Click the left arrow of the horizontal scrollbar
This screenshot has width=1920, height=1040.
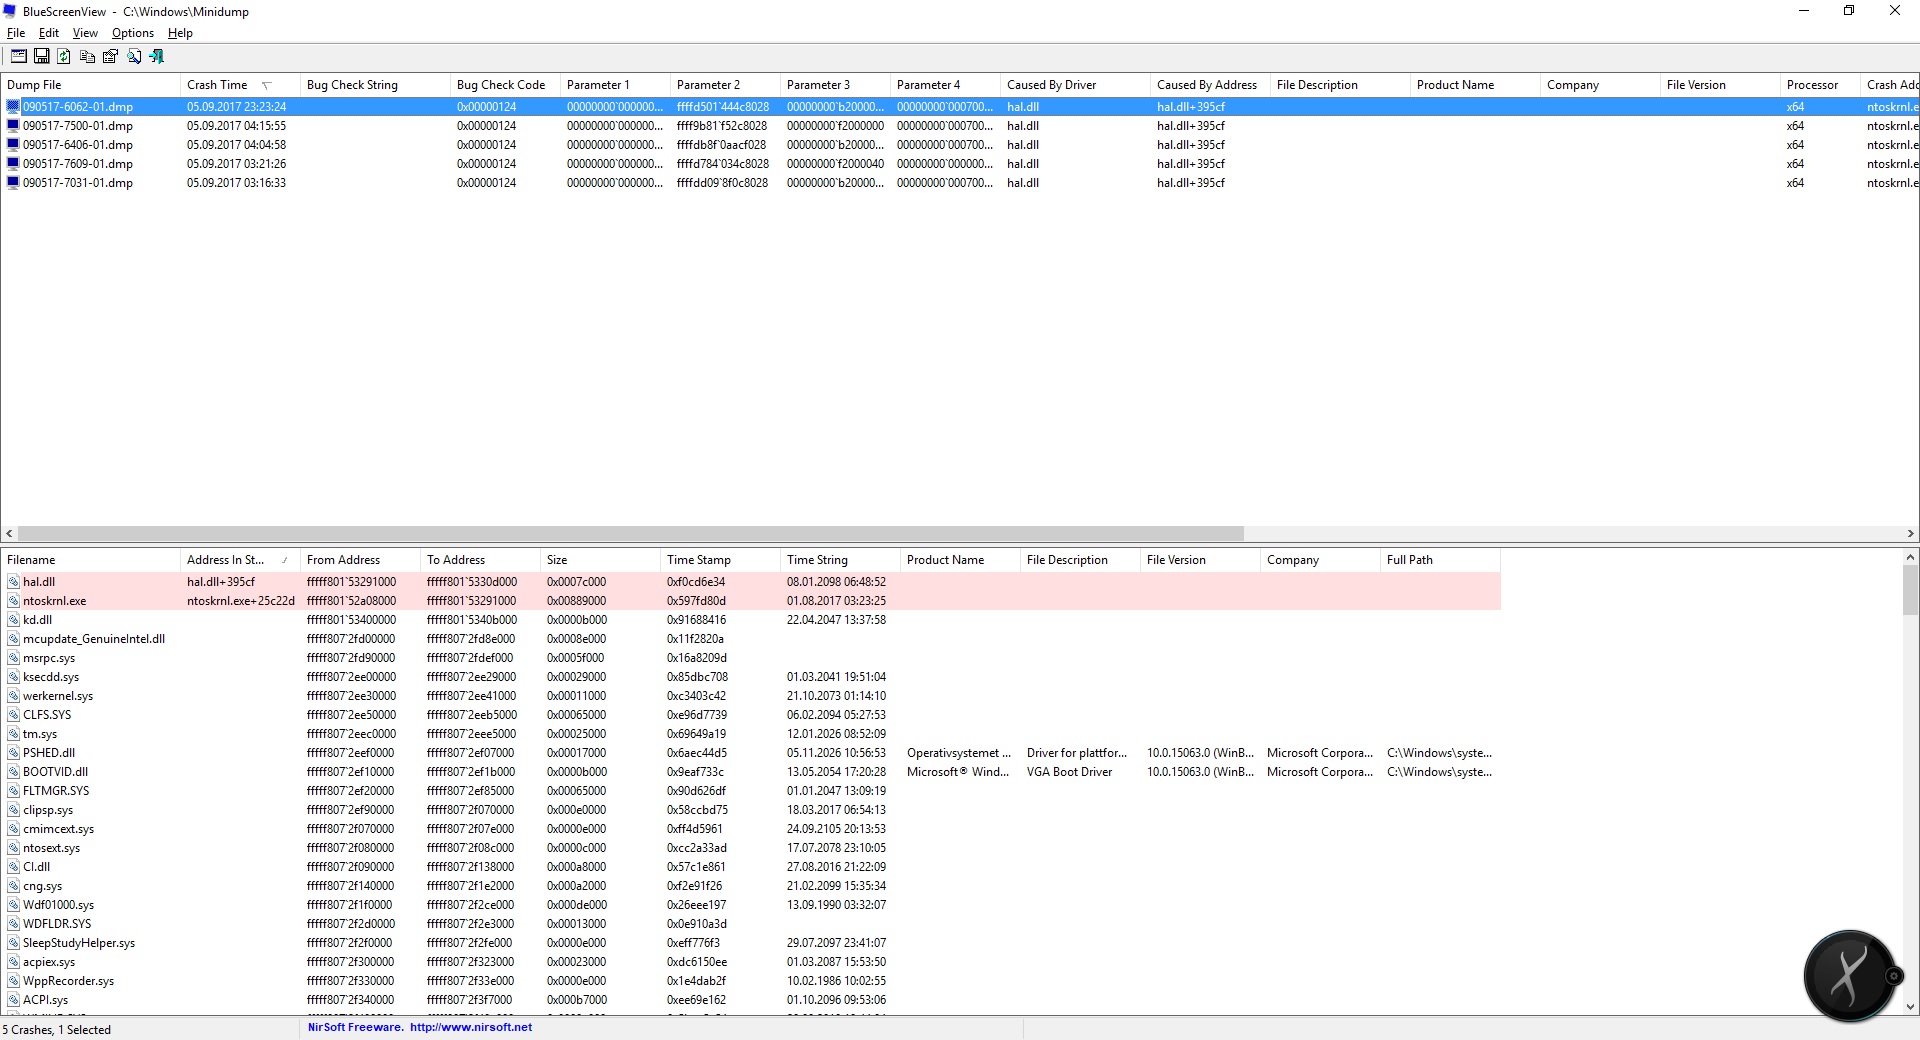(9, 534)
